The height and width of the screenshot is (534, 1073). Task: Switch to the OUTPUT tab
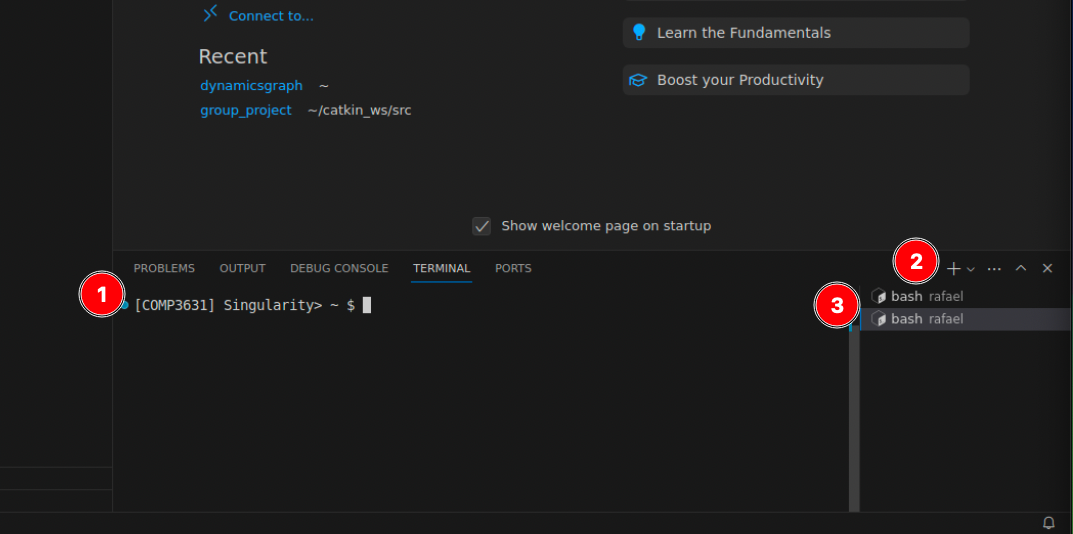pos(242,268)
